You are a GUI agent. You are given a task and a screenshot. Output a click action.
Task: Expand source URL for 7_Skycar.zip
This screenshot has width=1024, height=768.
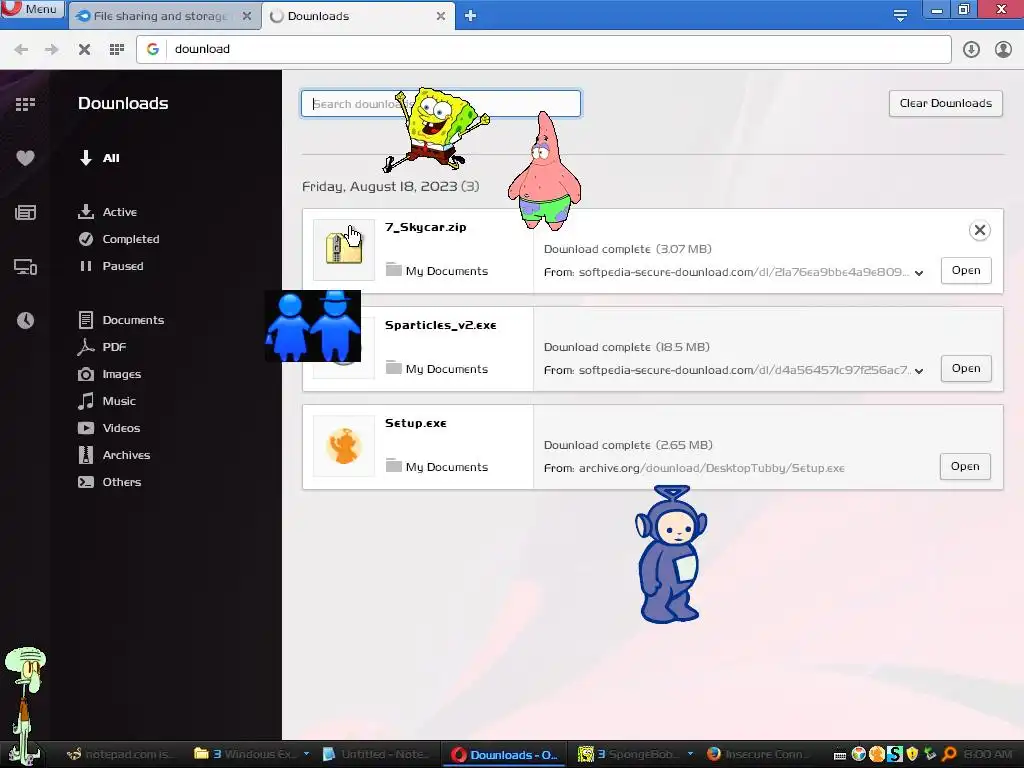click(919, 273)
